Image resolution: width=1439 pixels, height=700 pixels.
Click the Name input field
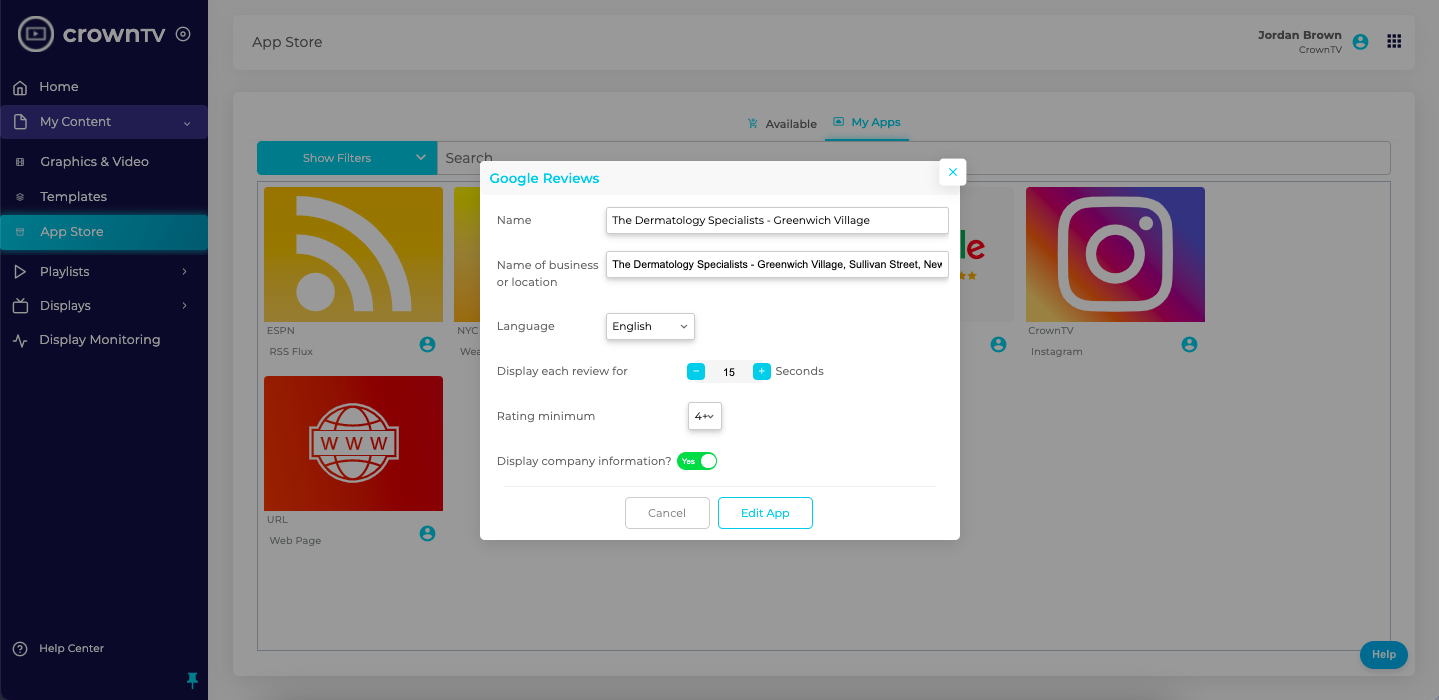point(777,220)
